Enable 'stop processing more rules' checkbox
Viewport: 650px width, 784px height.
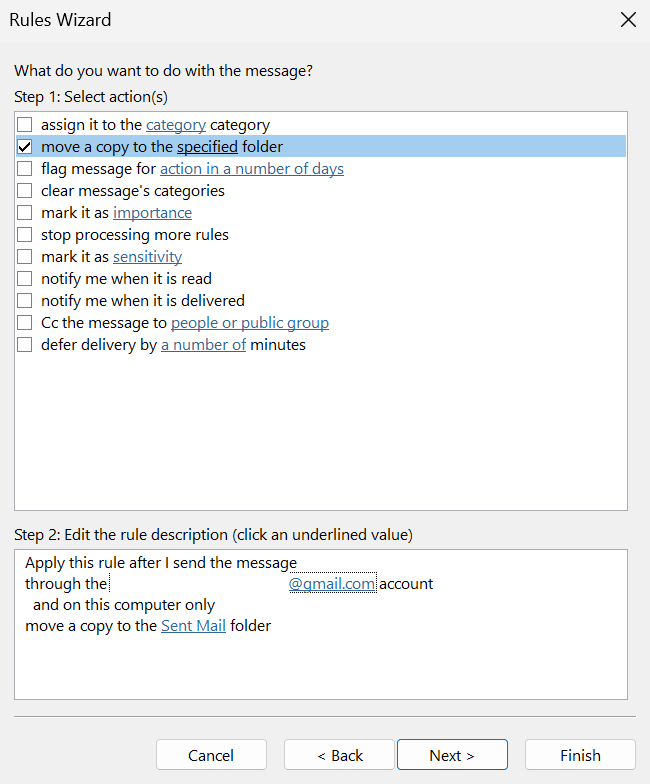click(24, 234)
